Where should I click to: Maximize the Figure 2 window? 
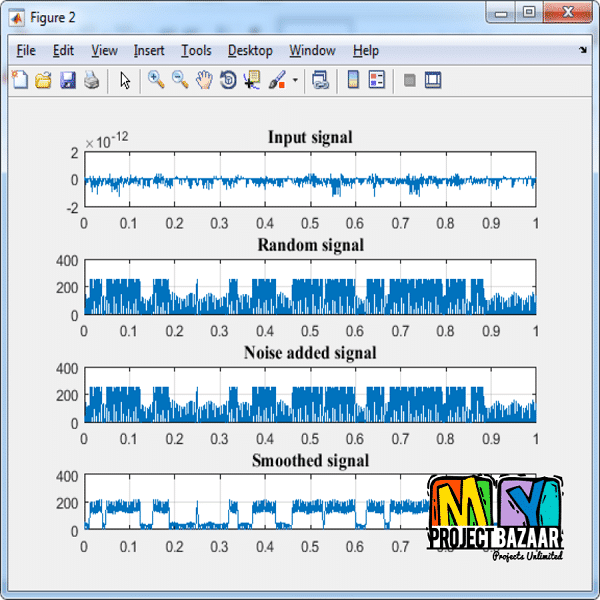pos(529,12)
